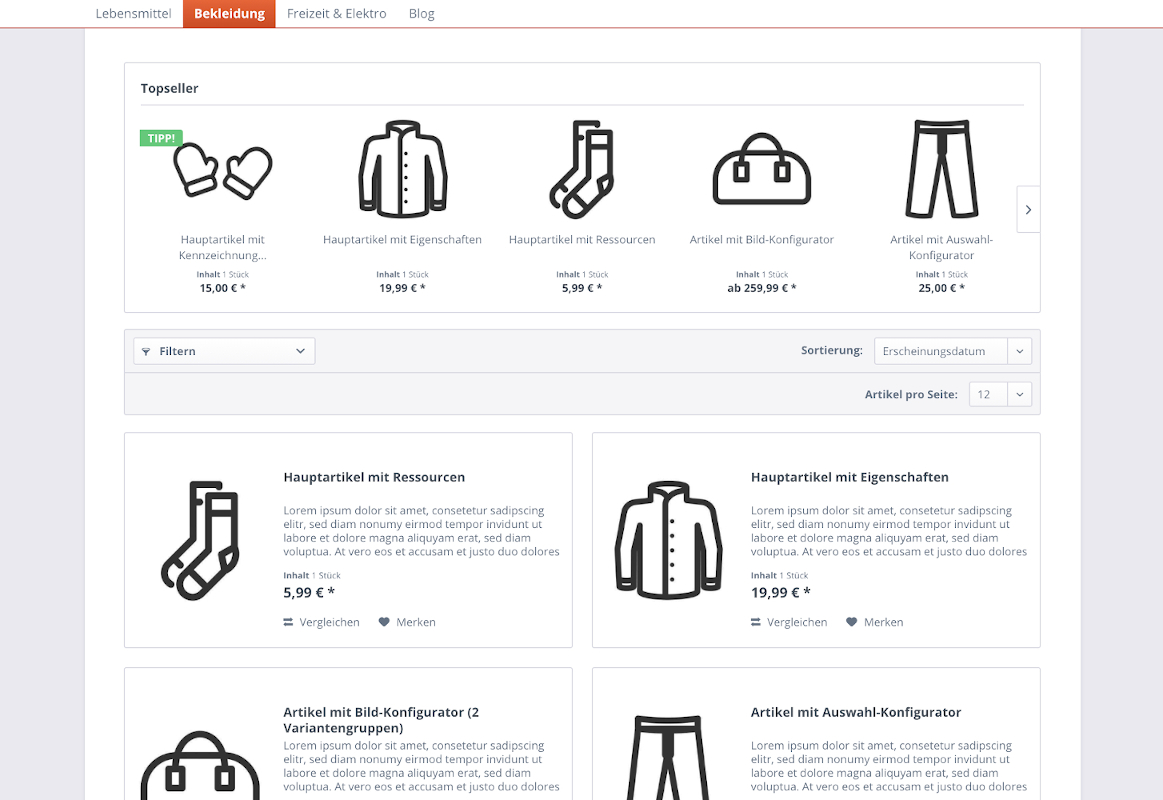
Task: Click Vergleichen under Hauptartikel mit Eigenschaften
Action: pyautogui.click(x=789, y=622)
